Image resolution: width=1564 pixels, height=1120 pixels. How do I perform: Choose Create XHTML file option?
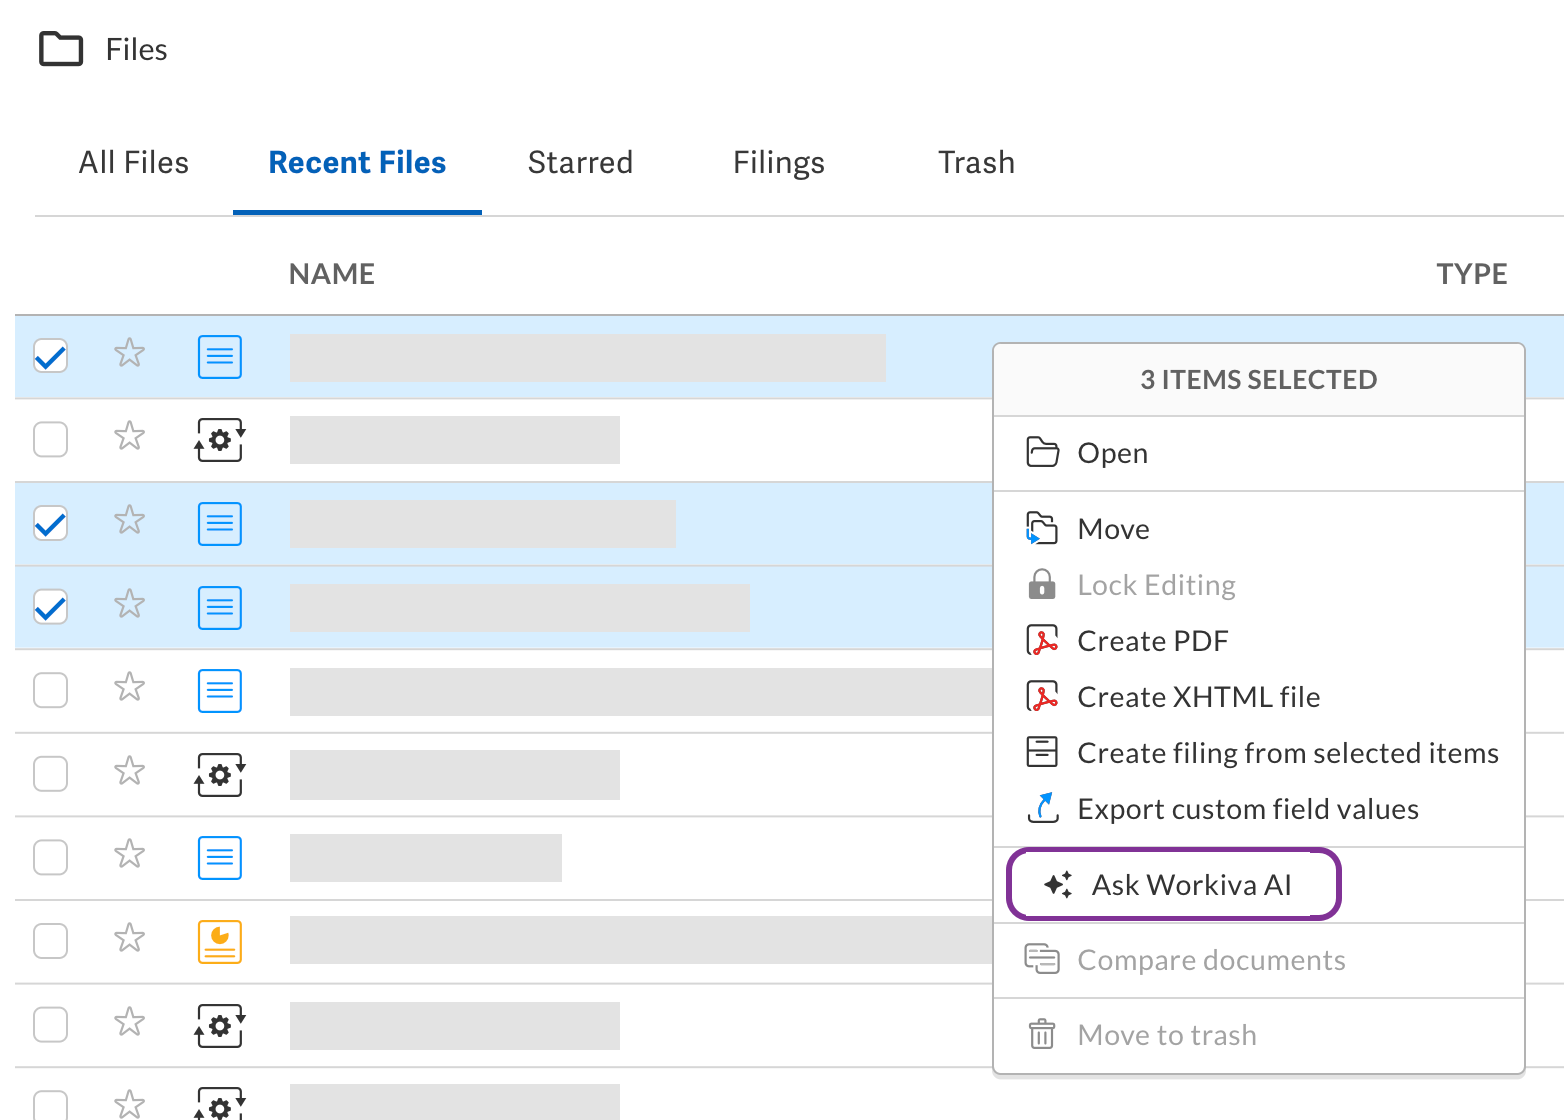coord(1198,697)
